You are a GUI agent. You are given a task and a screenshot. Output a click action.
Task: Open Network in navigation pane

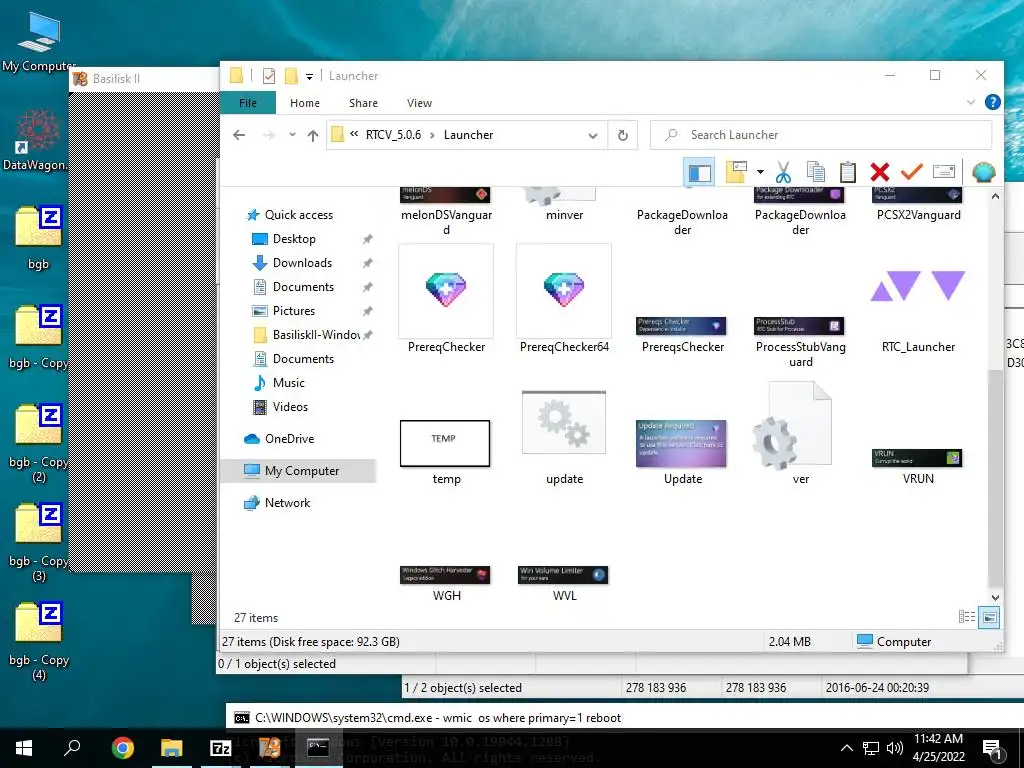(287, 503)
